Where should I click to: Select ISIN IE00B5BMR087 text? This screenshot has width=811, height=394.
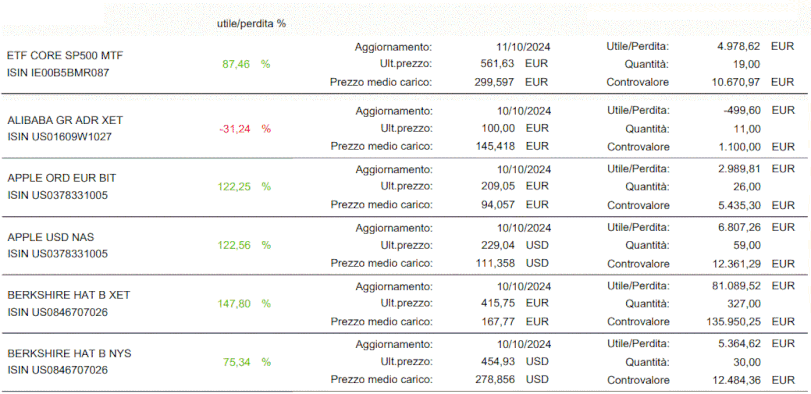[58, 73]
